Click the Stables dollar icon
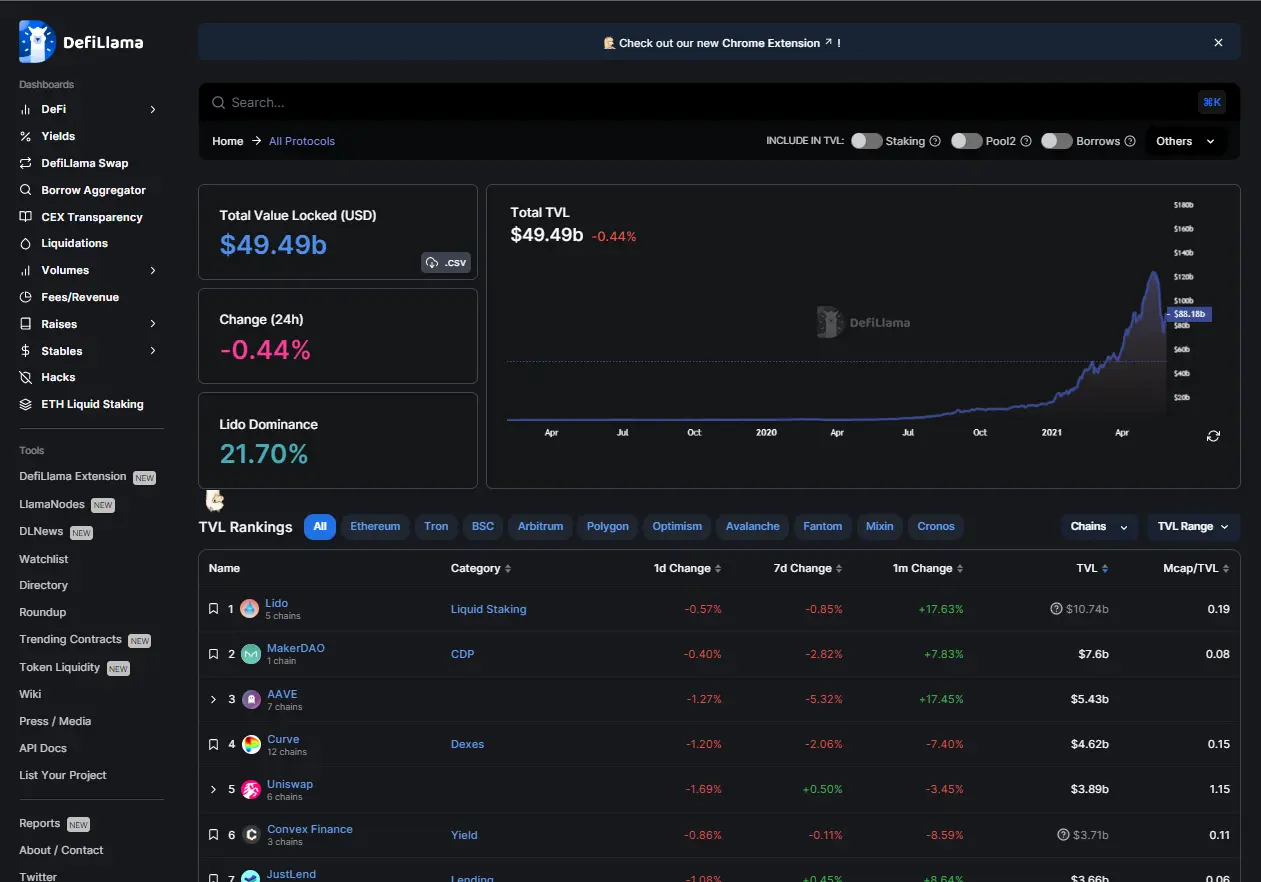Screen dimensions: 1261x882 pos(26,351)
